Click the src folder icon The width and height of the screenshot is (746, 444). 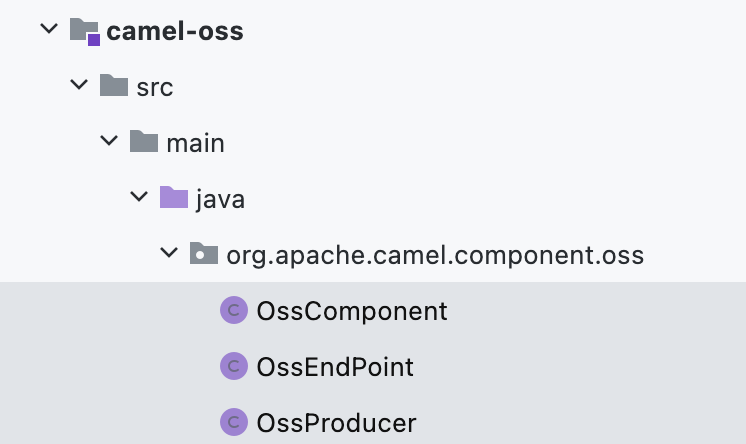[114, 86]
